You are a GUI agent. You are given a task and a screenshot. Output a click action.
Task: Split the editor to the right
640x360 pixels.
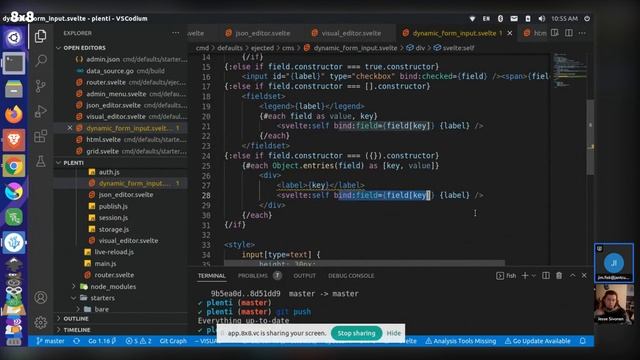pyautogui.click(x=569, y=33)
